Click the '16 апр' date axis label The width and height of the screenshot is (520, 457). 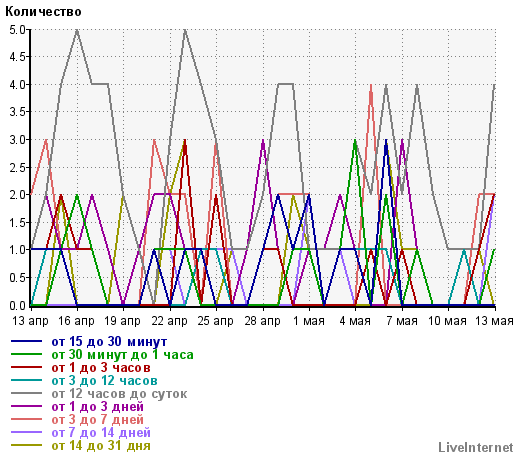click(77, 321)
